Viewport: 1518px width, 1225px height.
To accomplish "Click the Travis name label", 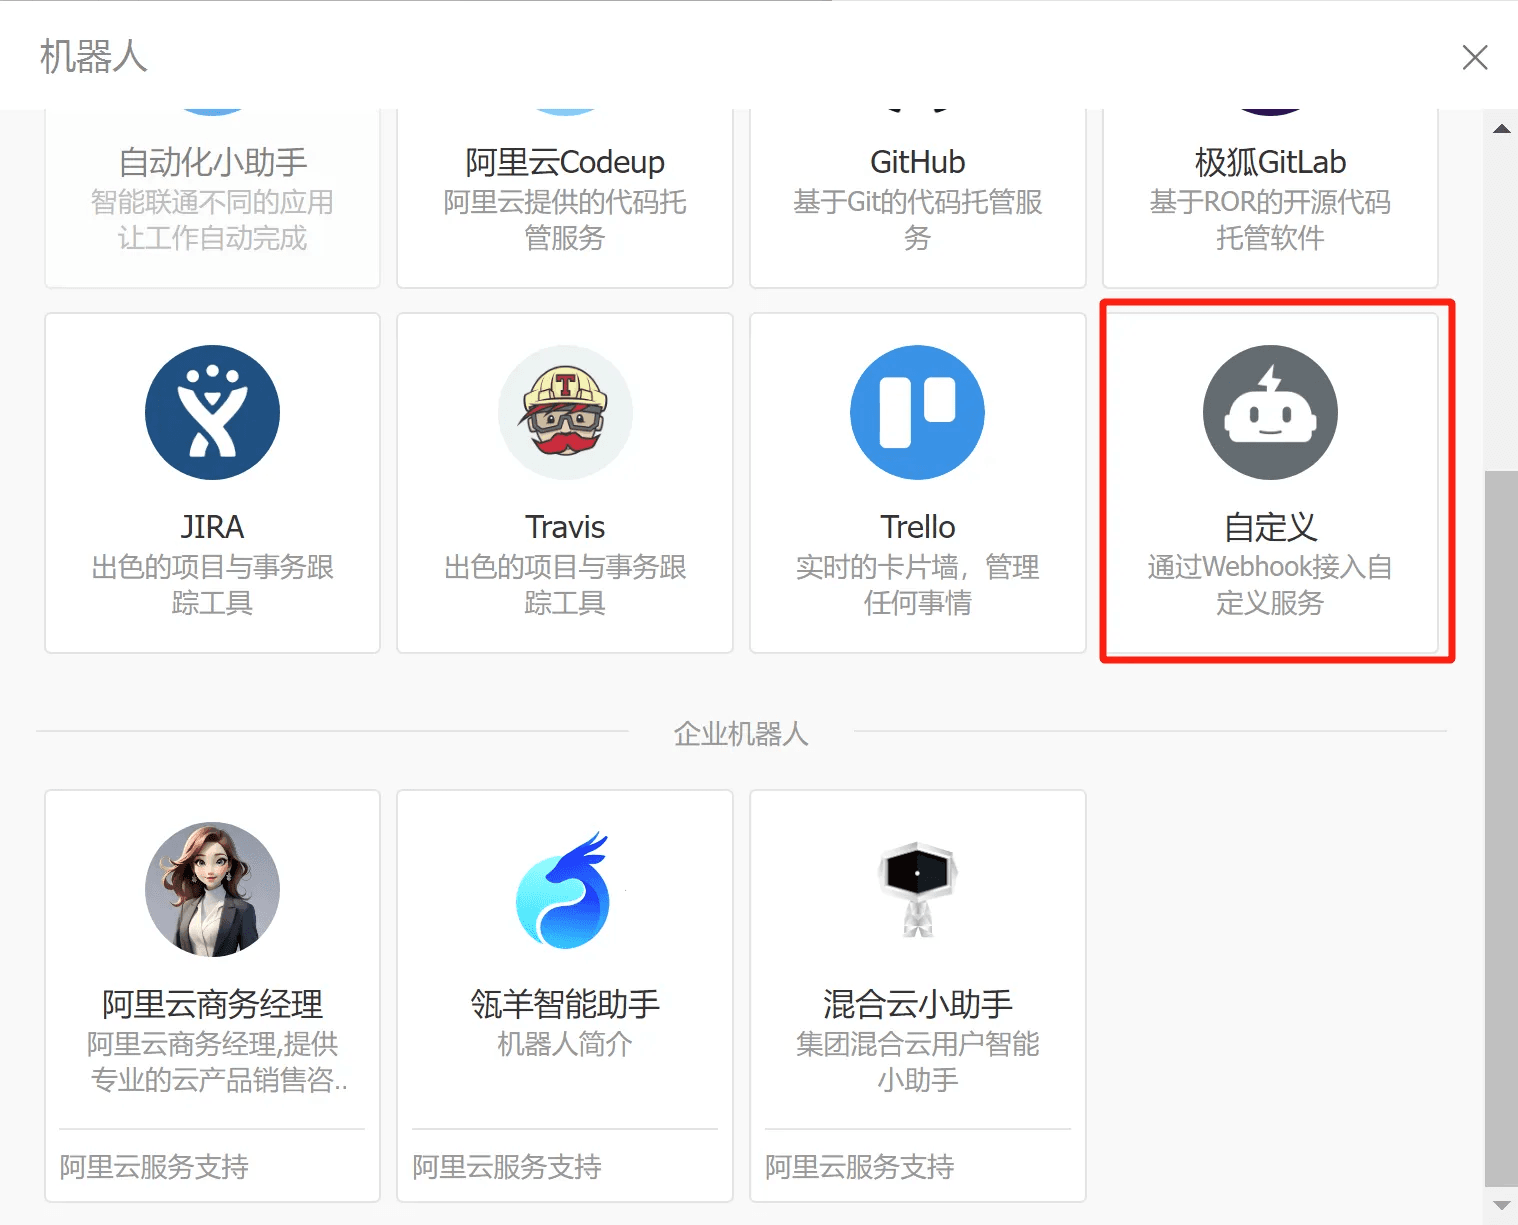I will click(x=565, y=527).
